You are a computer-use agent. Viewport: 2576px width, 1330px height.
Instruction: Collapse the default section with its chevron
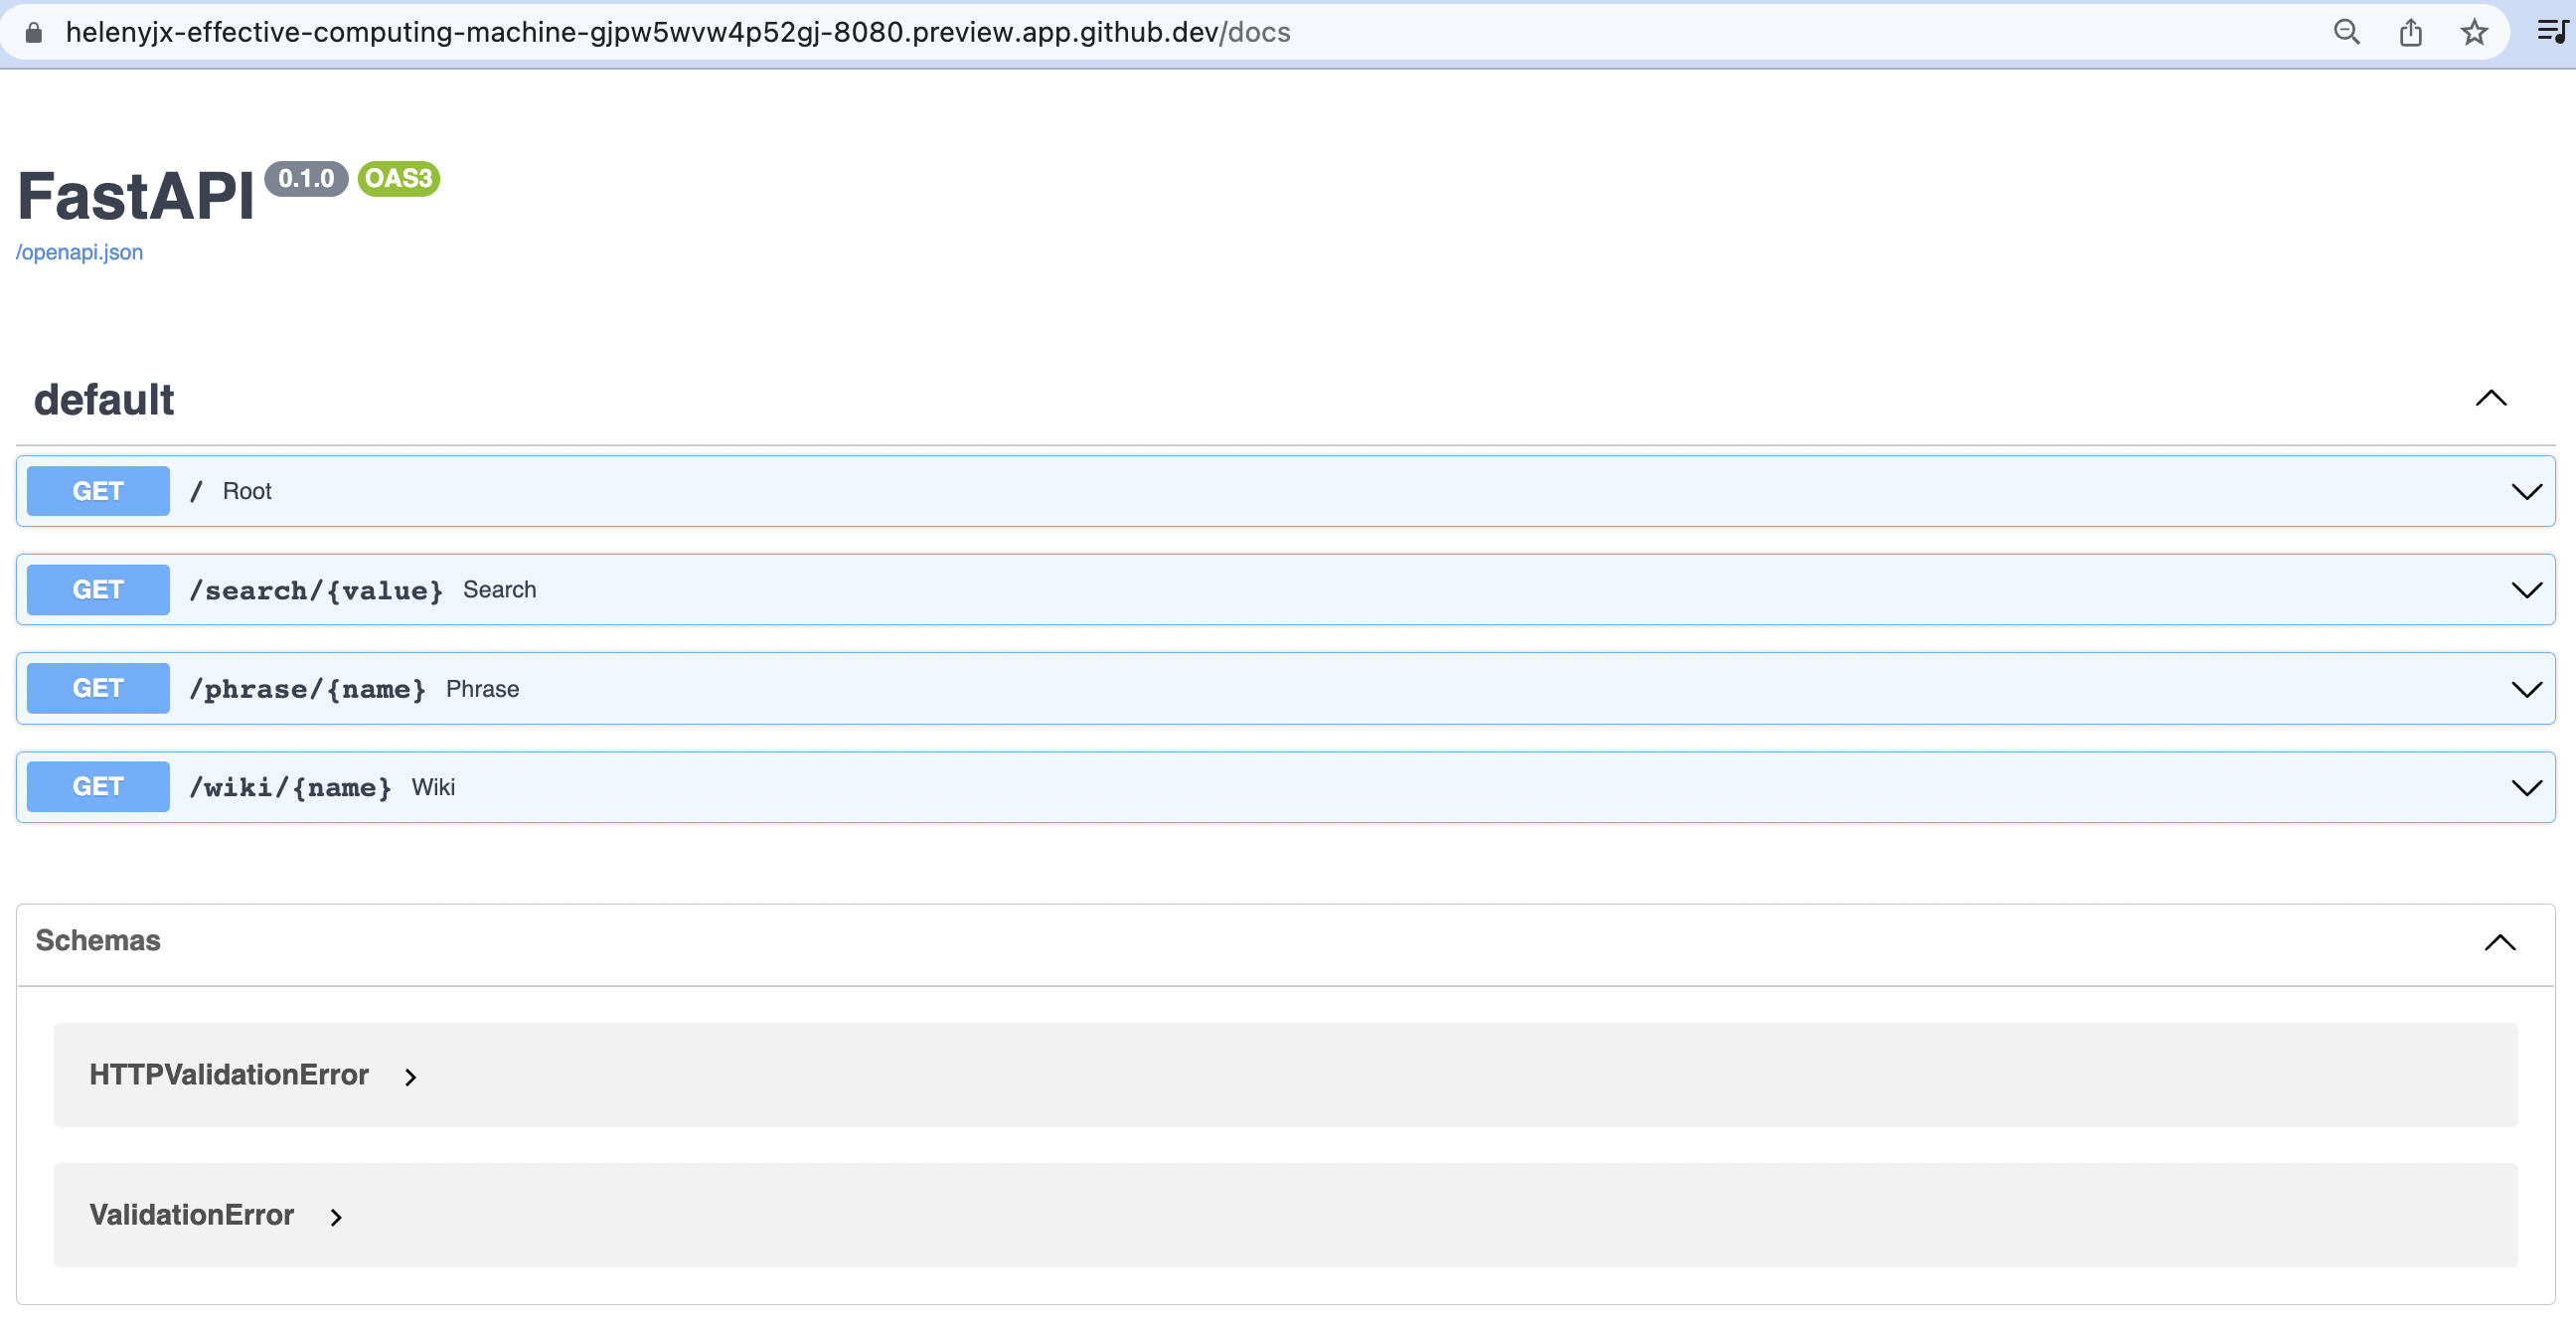coord(2491,399)
